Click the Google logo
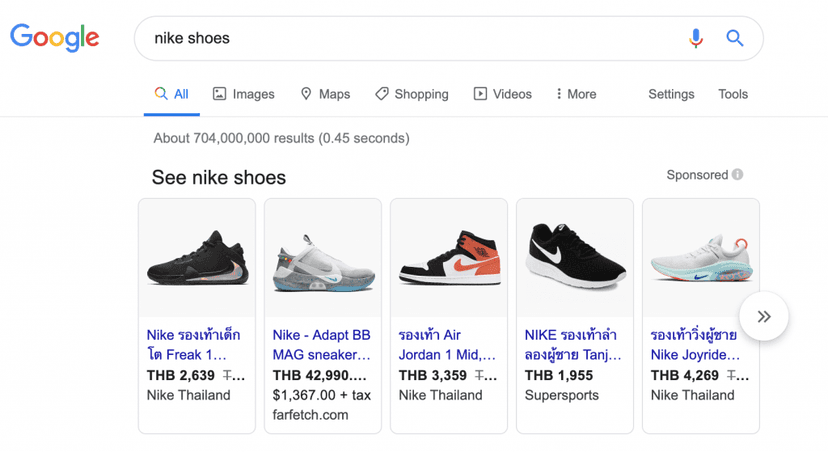The width and height of the screenshot is (828, 452). click(x=55, y=38)
